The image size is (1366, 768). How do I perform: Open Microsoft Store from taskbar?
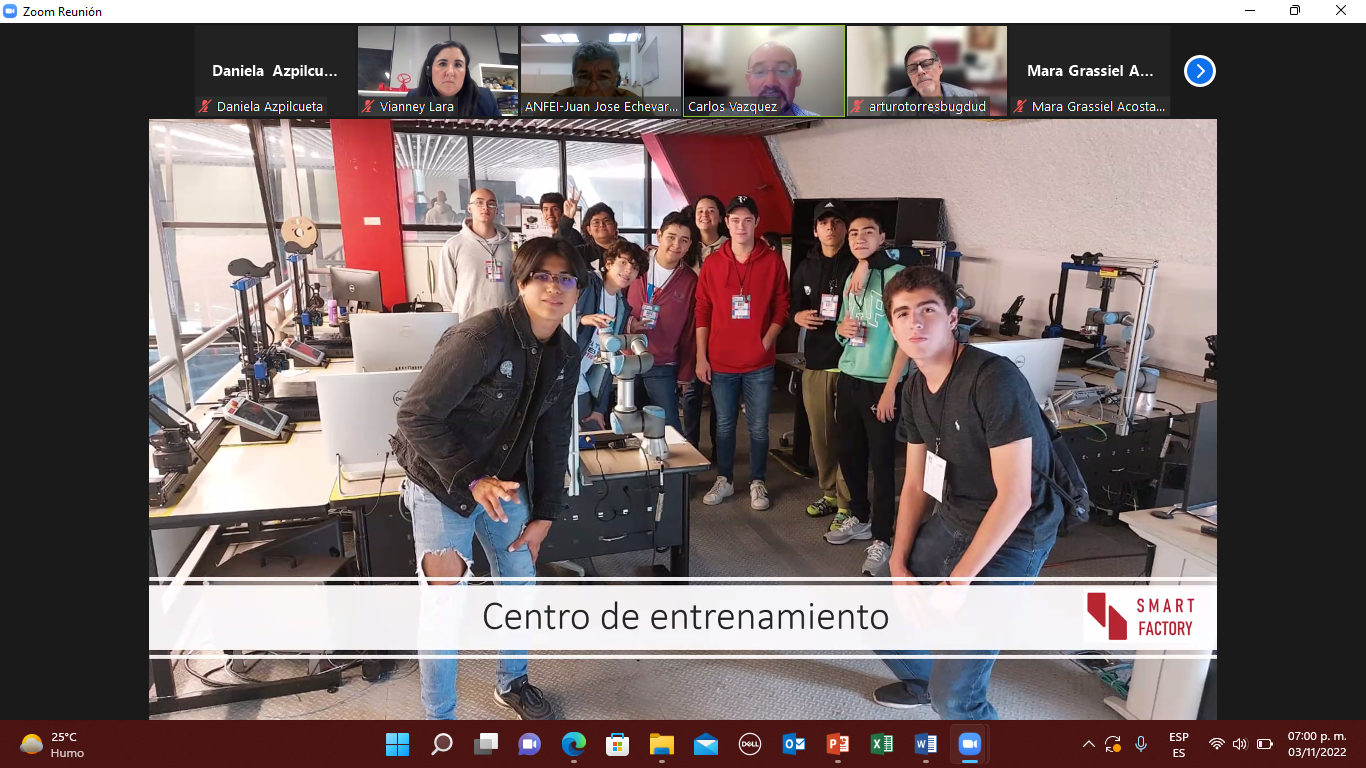point(617,744)
